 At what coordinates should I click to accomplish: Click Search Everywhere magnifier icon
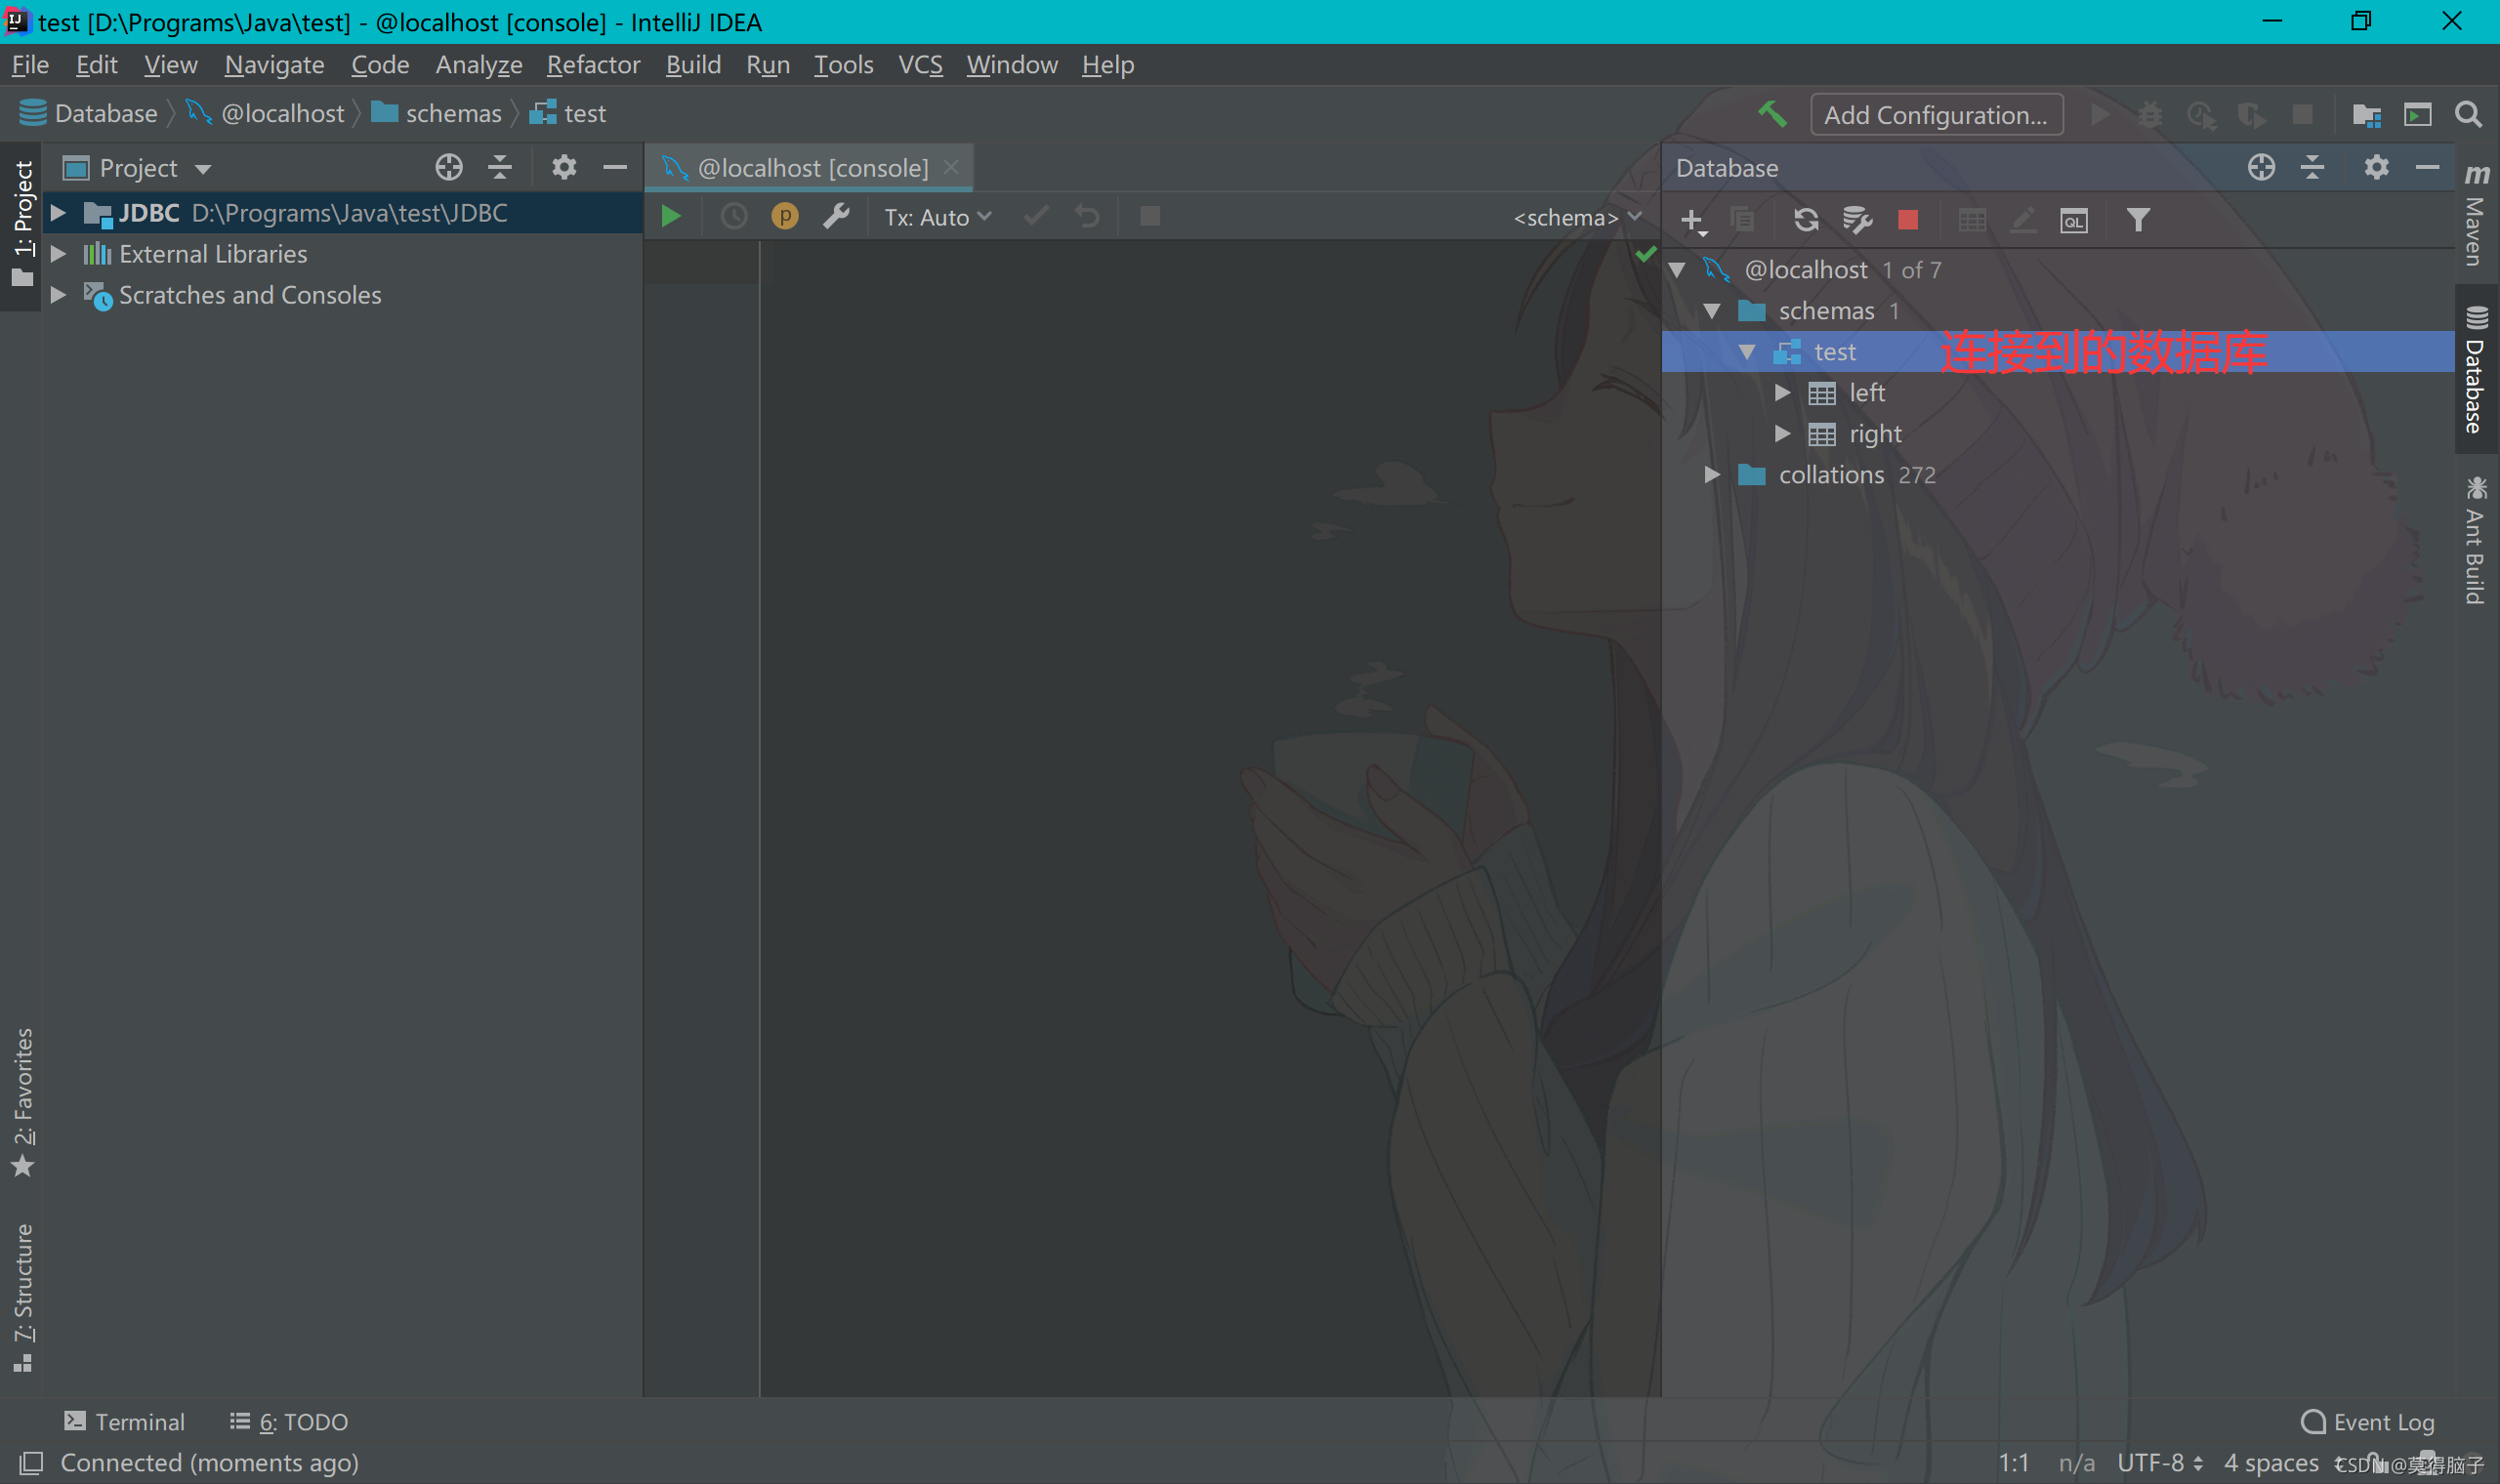tap(2468, 114)
